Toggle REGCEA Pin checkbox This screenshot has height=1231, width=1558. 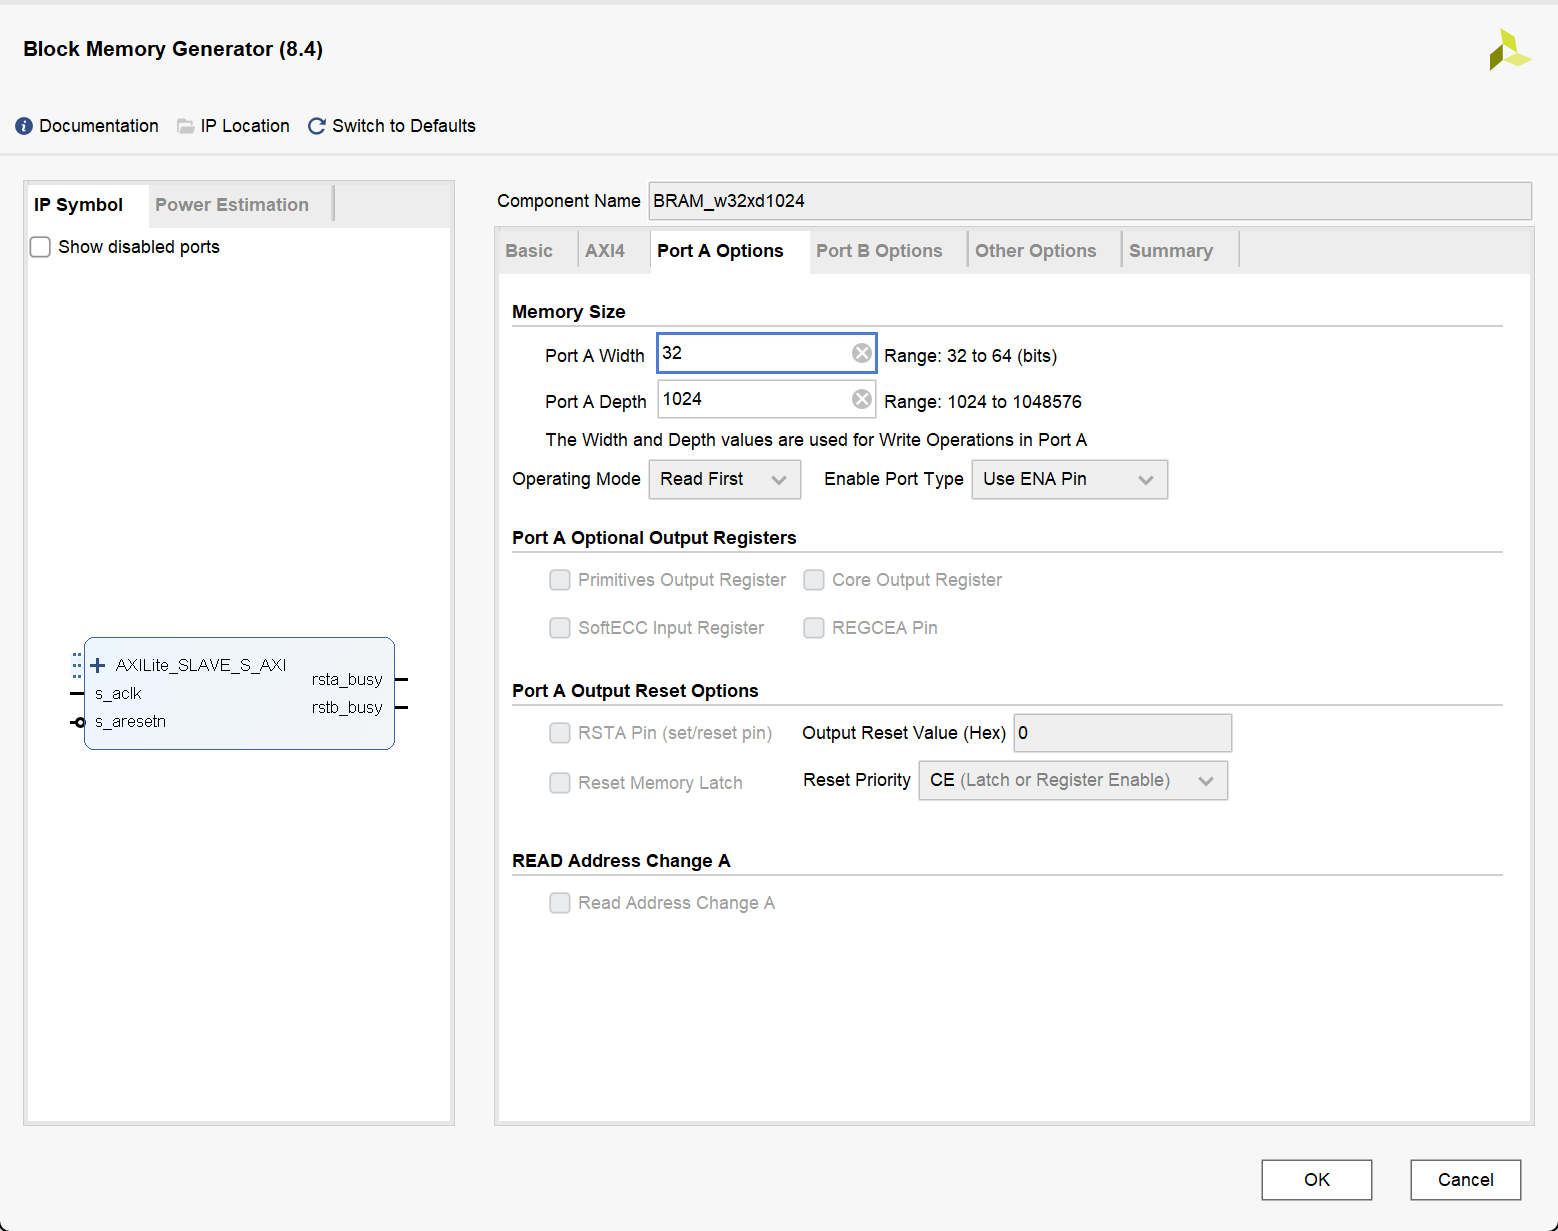[814, 628]
